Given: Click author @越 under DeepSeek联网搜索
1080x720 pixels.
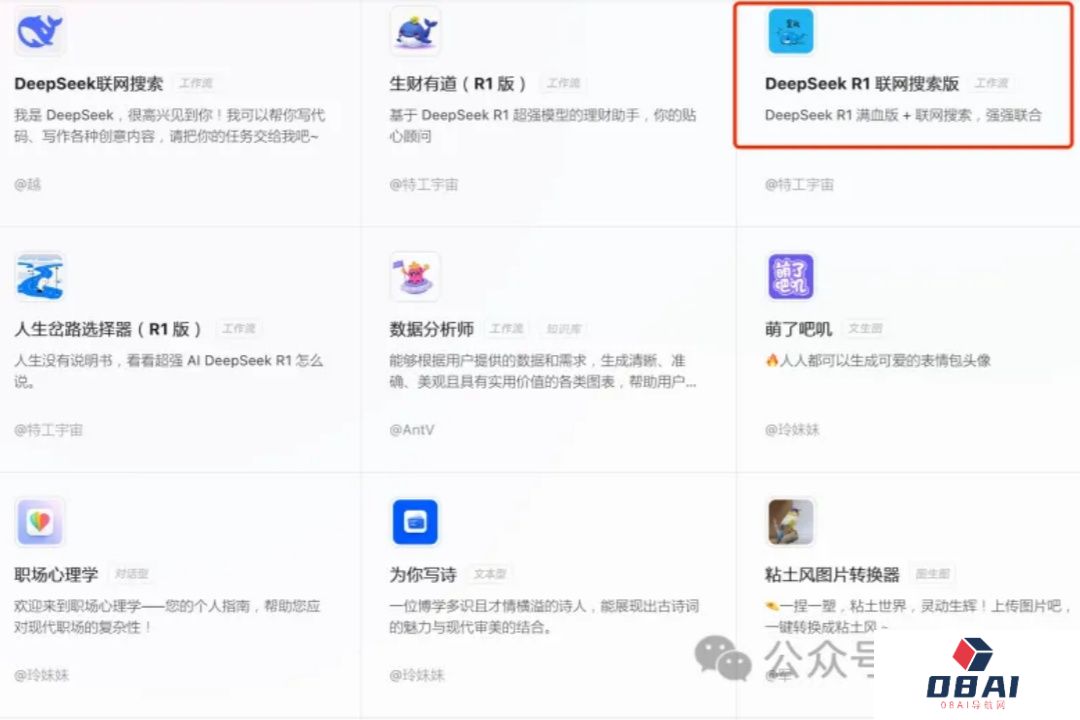Looking at the screenshot, I should (x=28, y=184).
